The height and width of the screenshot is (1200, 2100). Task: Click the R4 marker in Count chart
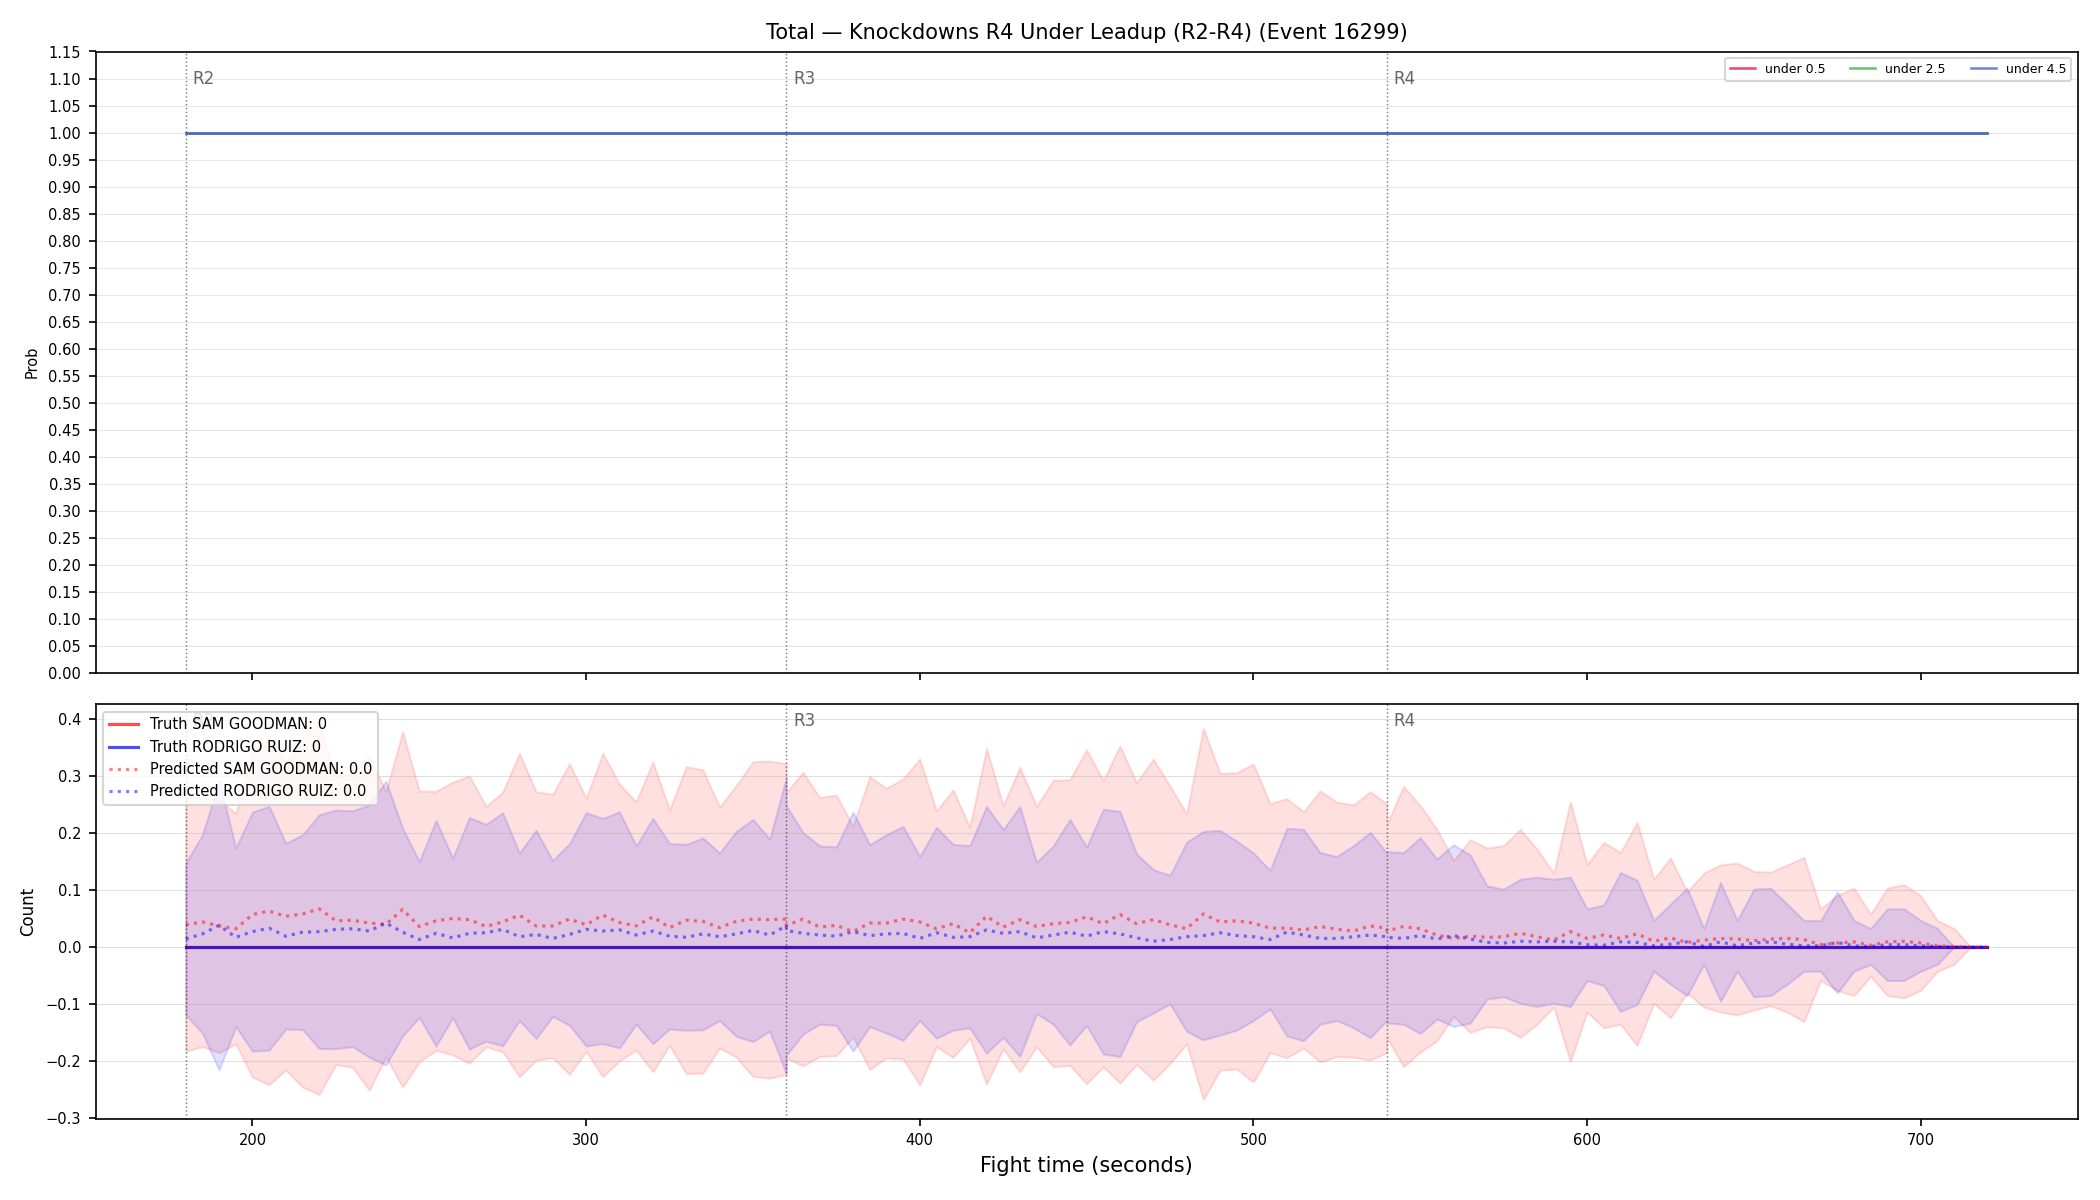[x=1404, y=720]
